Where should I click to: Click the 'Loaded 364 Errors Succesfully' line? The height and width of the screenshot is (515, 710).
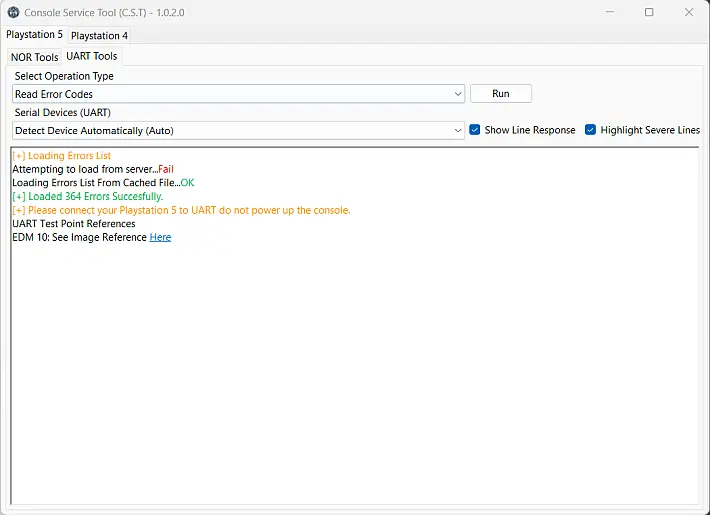tap(88, 197)
